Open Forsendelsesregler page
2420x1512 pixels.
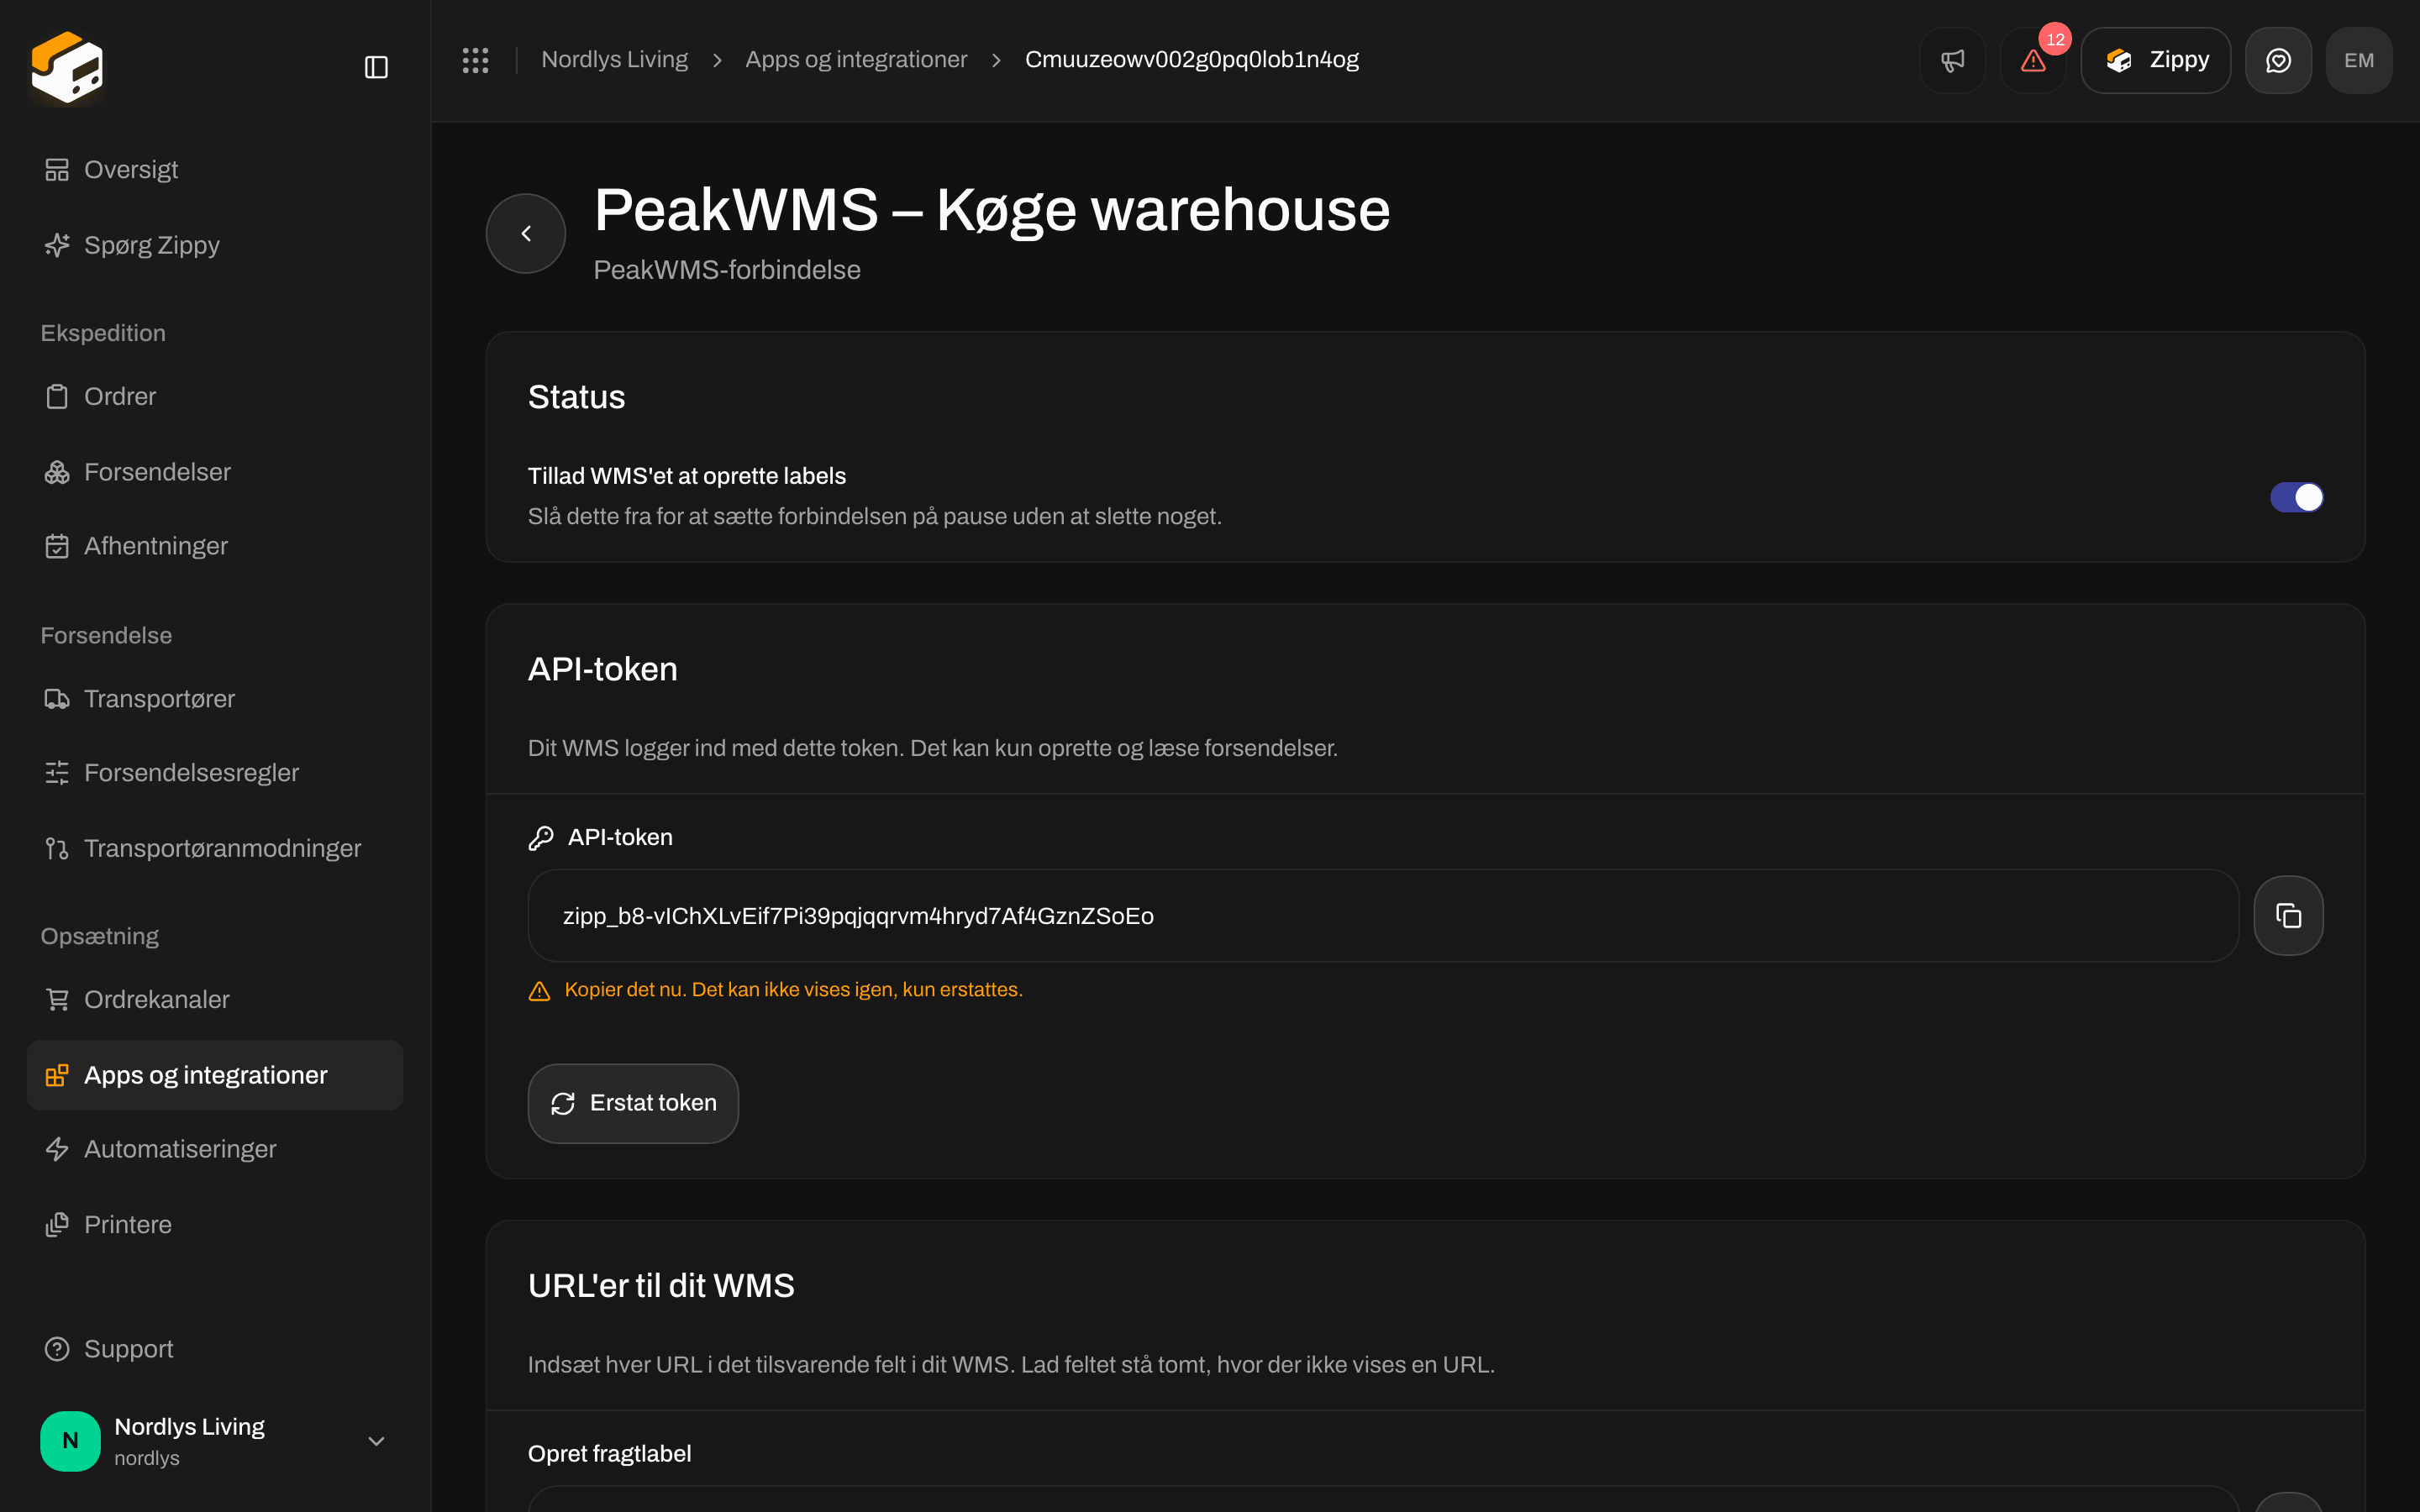215,773
